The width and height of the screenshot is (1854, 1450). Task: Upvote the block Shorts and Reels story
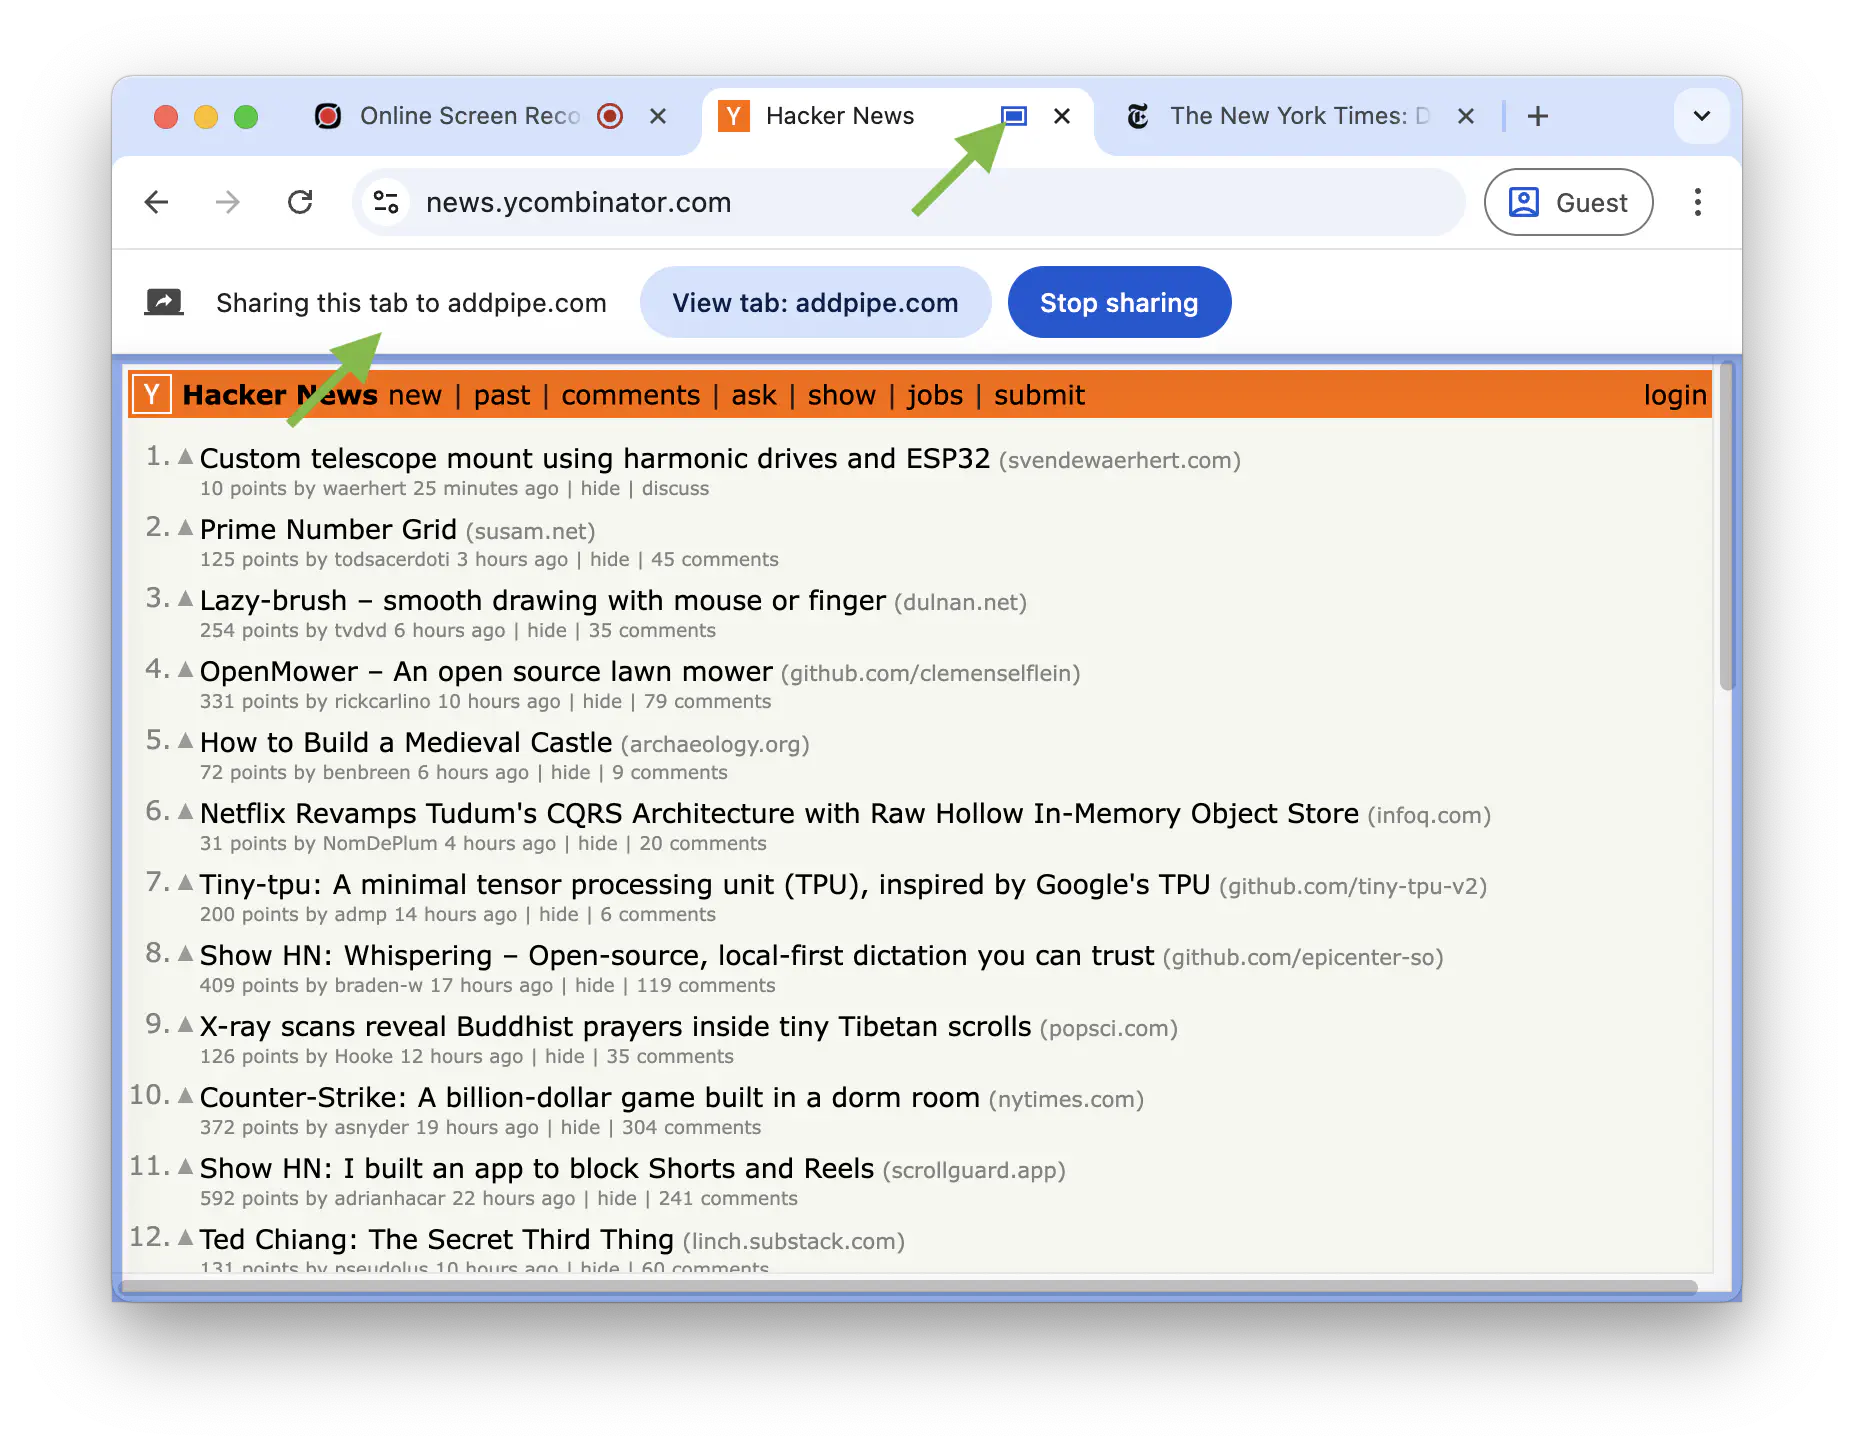coord(185,1167)
